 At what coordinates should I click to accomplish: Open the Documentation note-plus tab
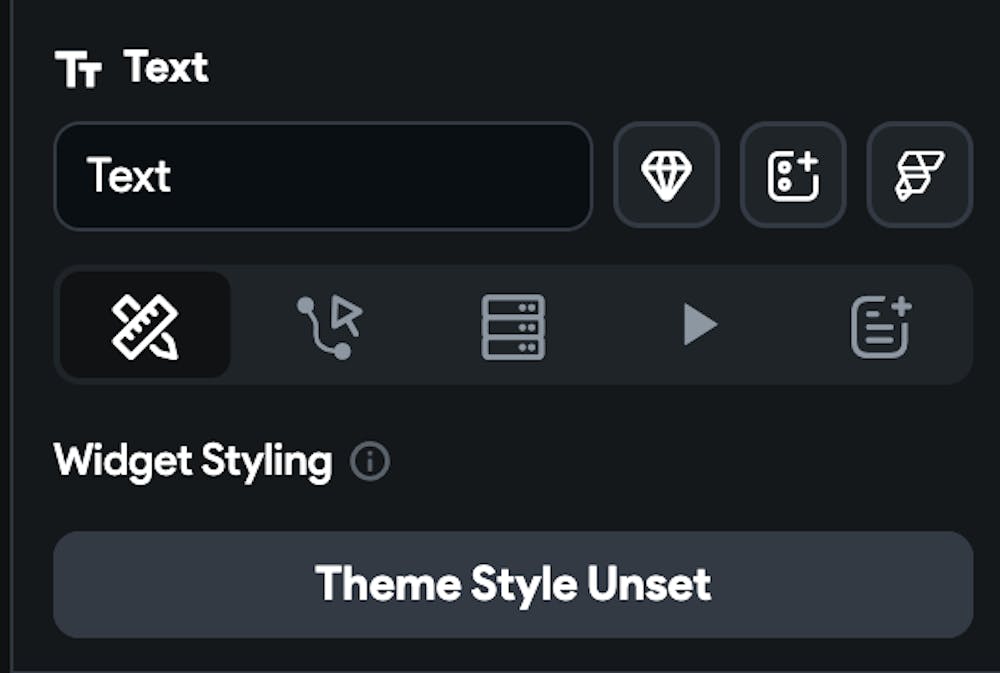coord(881,325)
